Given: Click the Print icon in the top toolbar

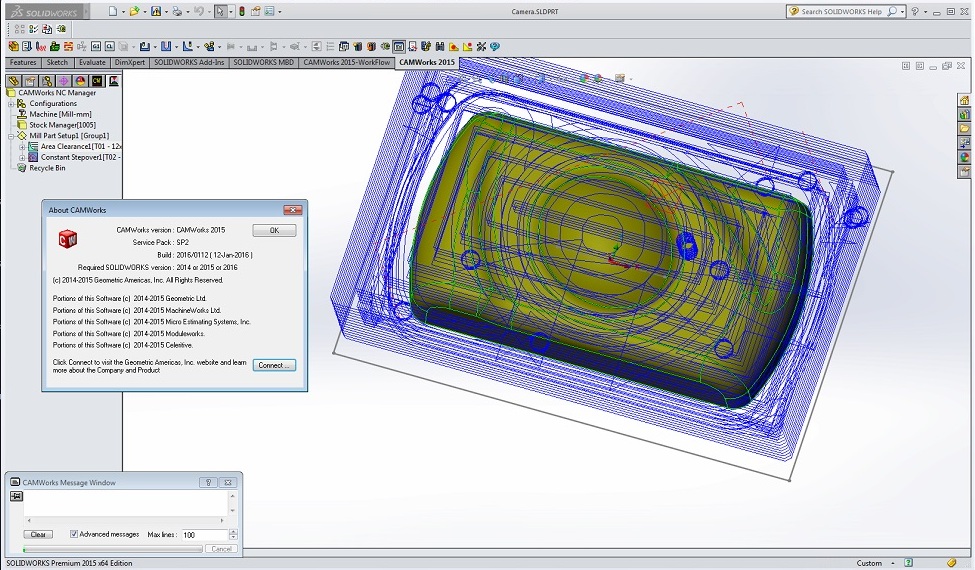Looking at the screenshot, I should pyautogui.click(x=177, y=11).
